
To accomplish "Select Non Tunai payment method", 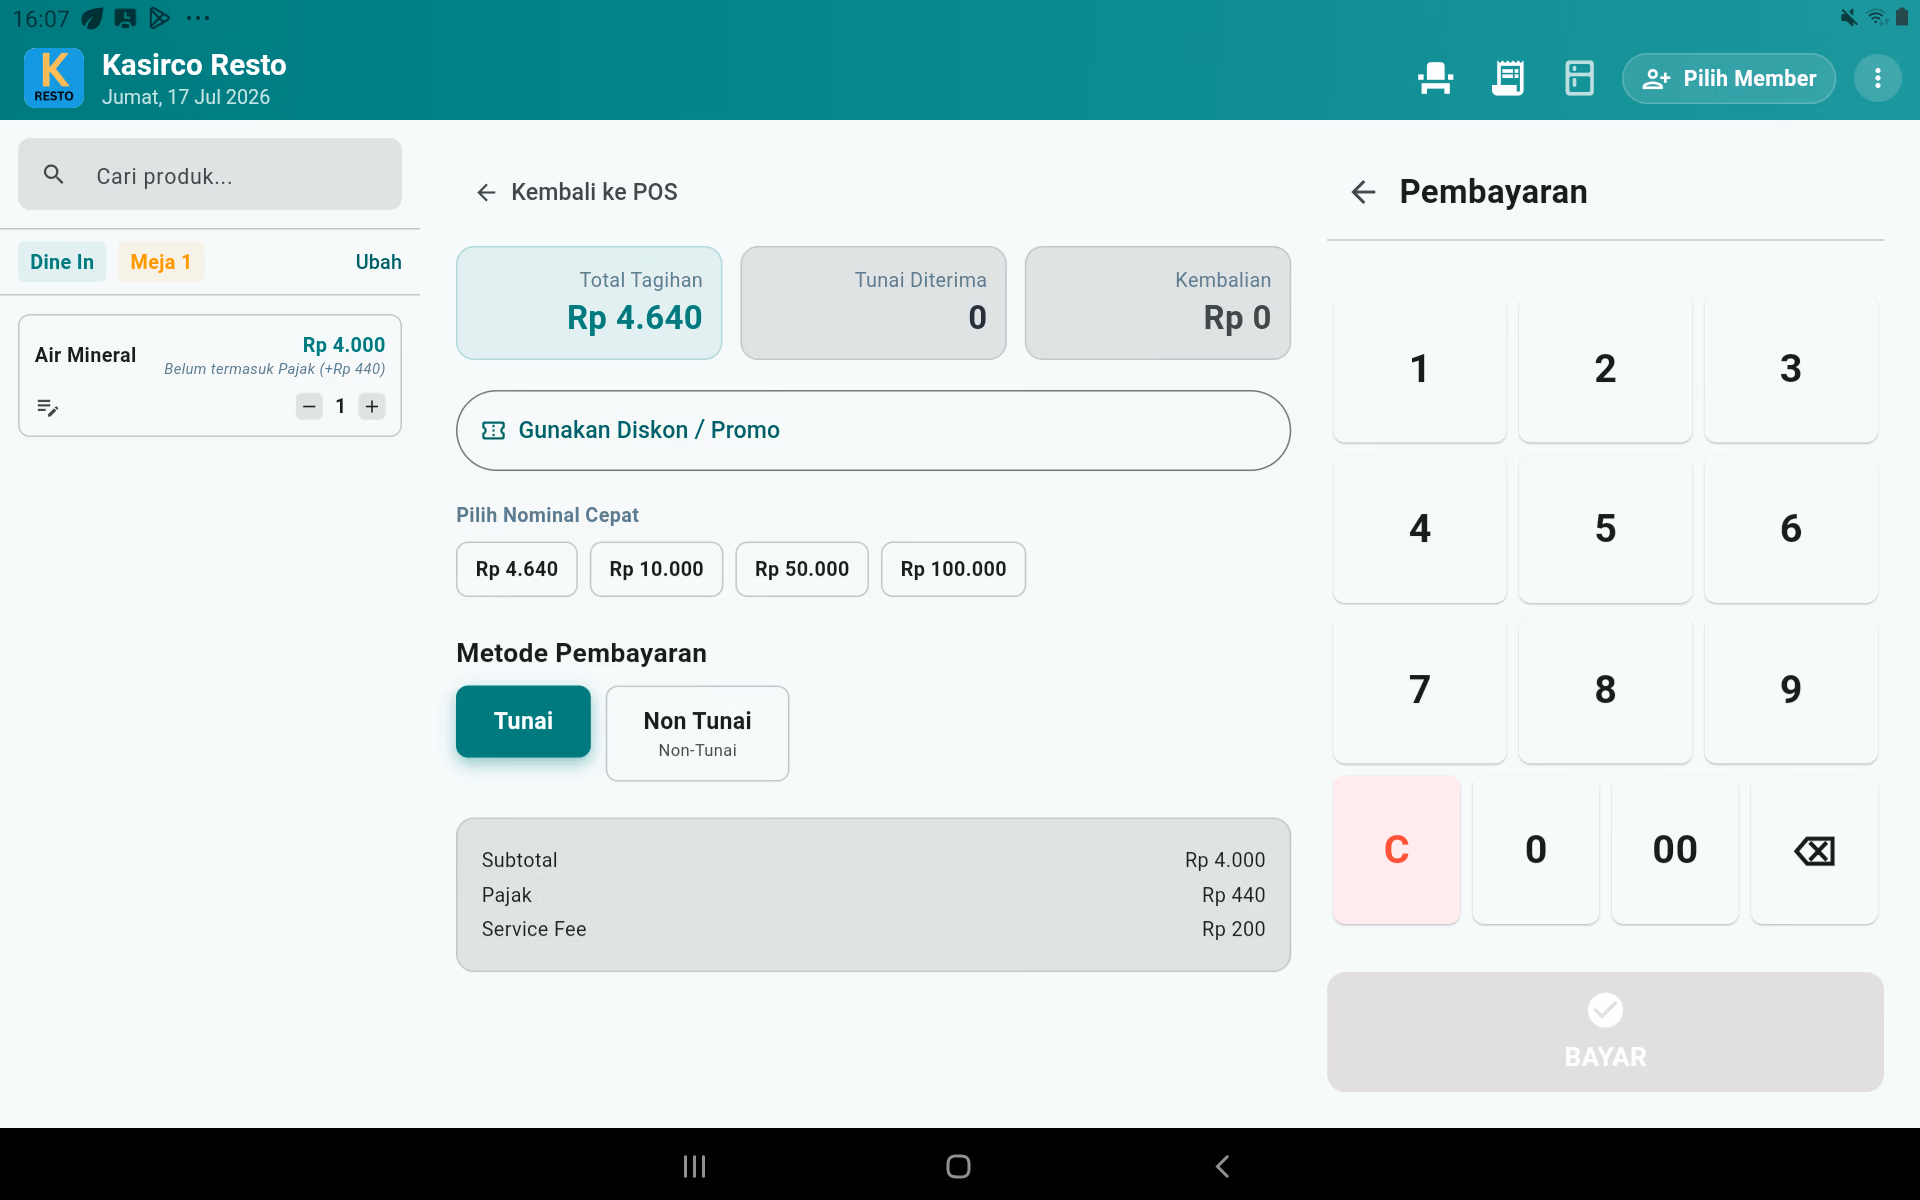I will point(697,733).
